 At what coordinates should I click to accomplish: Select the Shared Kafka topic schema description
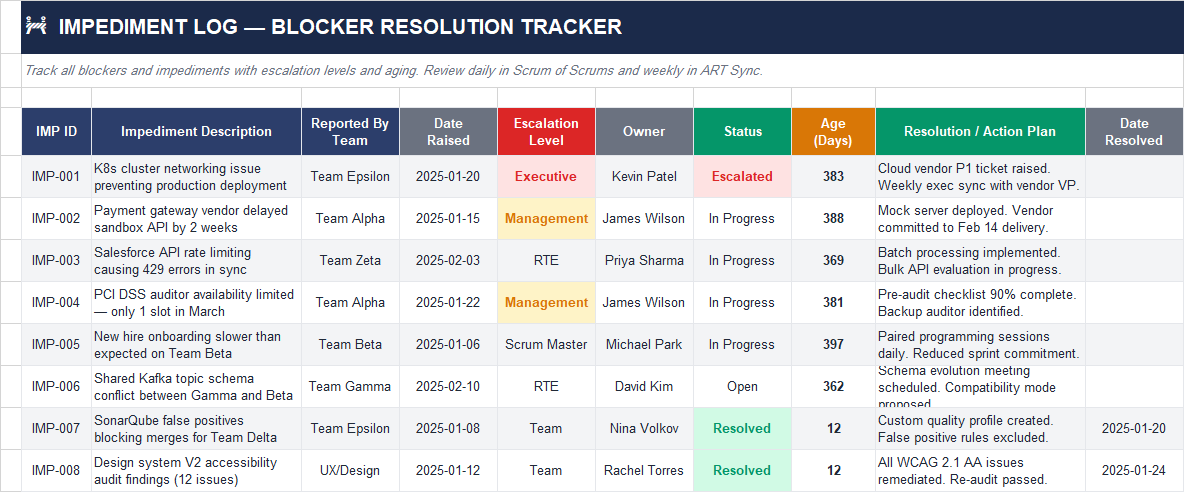(196, 386)
